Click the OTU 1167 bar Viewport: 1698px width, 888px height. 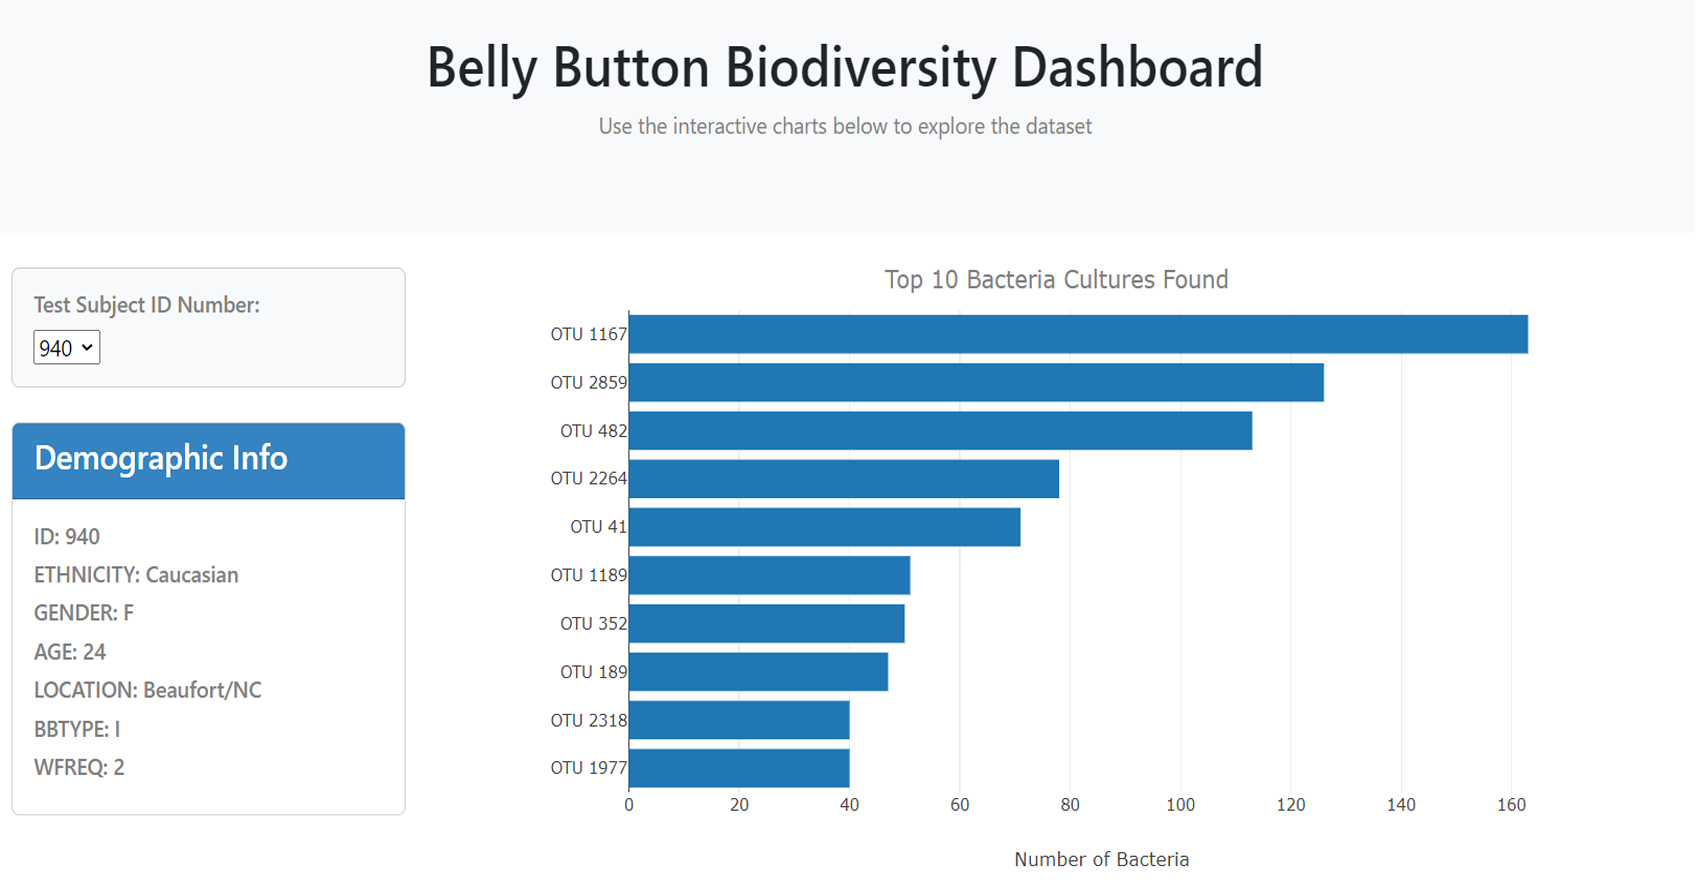1078,334
